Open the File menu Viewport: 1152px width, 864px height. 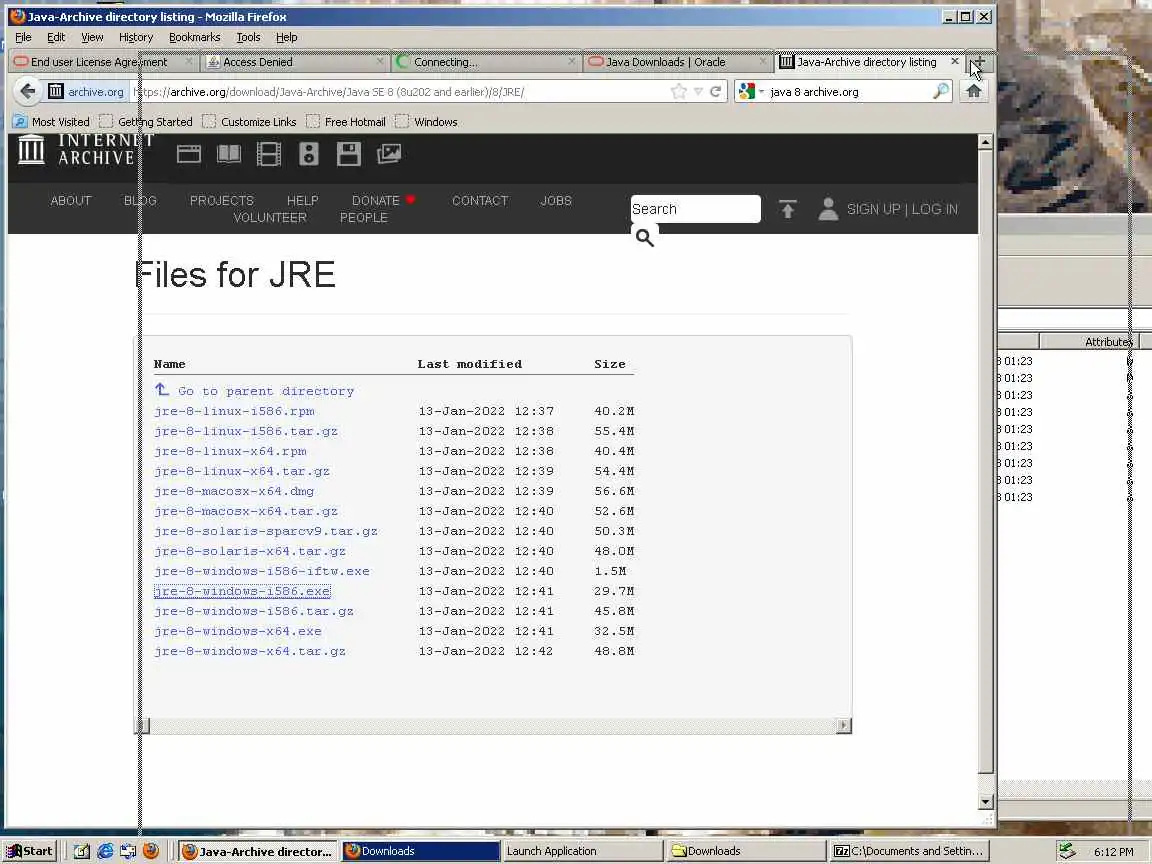pyautogui.click(x=24, y=37)
